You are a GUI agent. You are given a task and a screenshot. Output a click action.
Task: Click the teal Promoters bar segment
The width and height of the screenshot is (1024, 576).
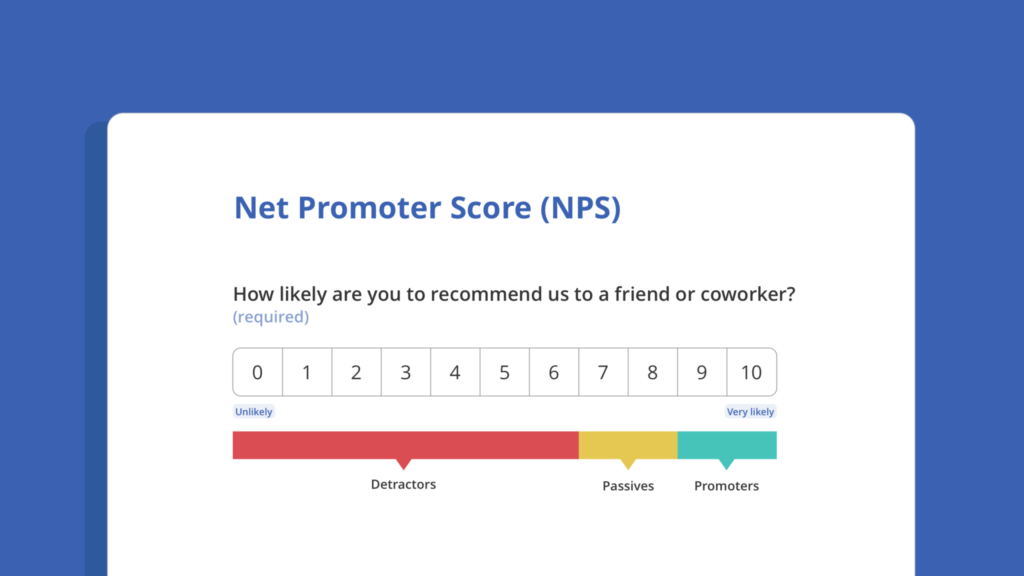(727, 445)
